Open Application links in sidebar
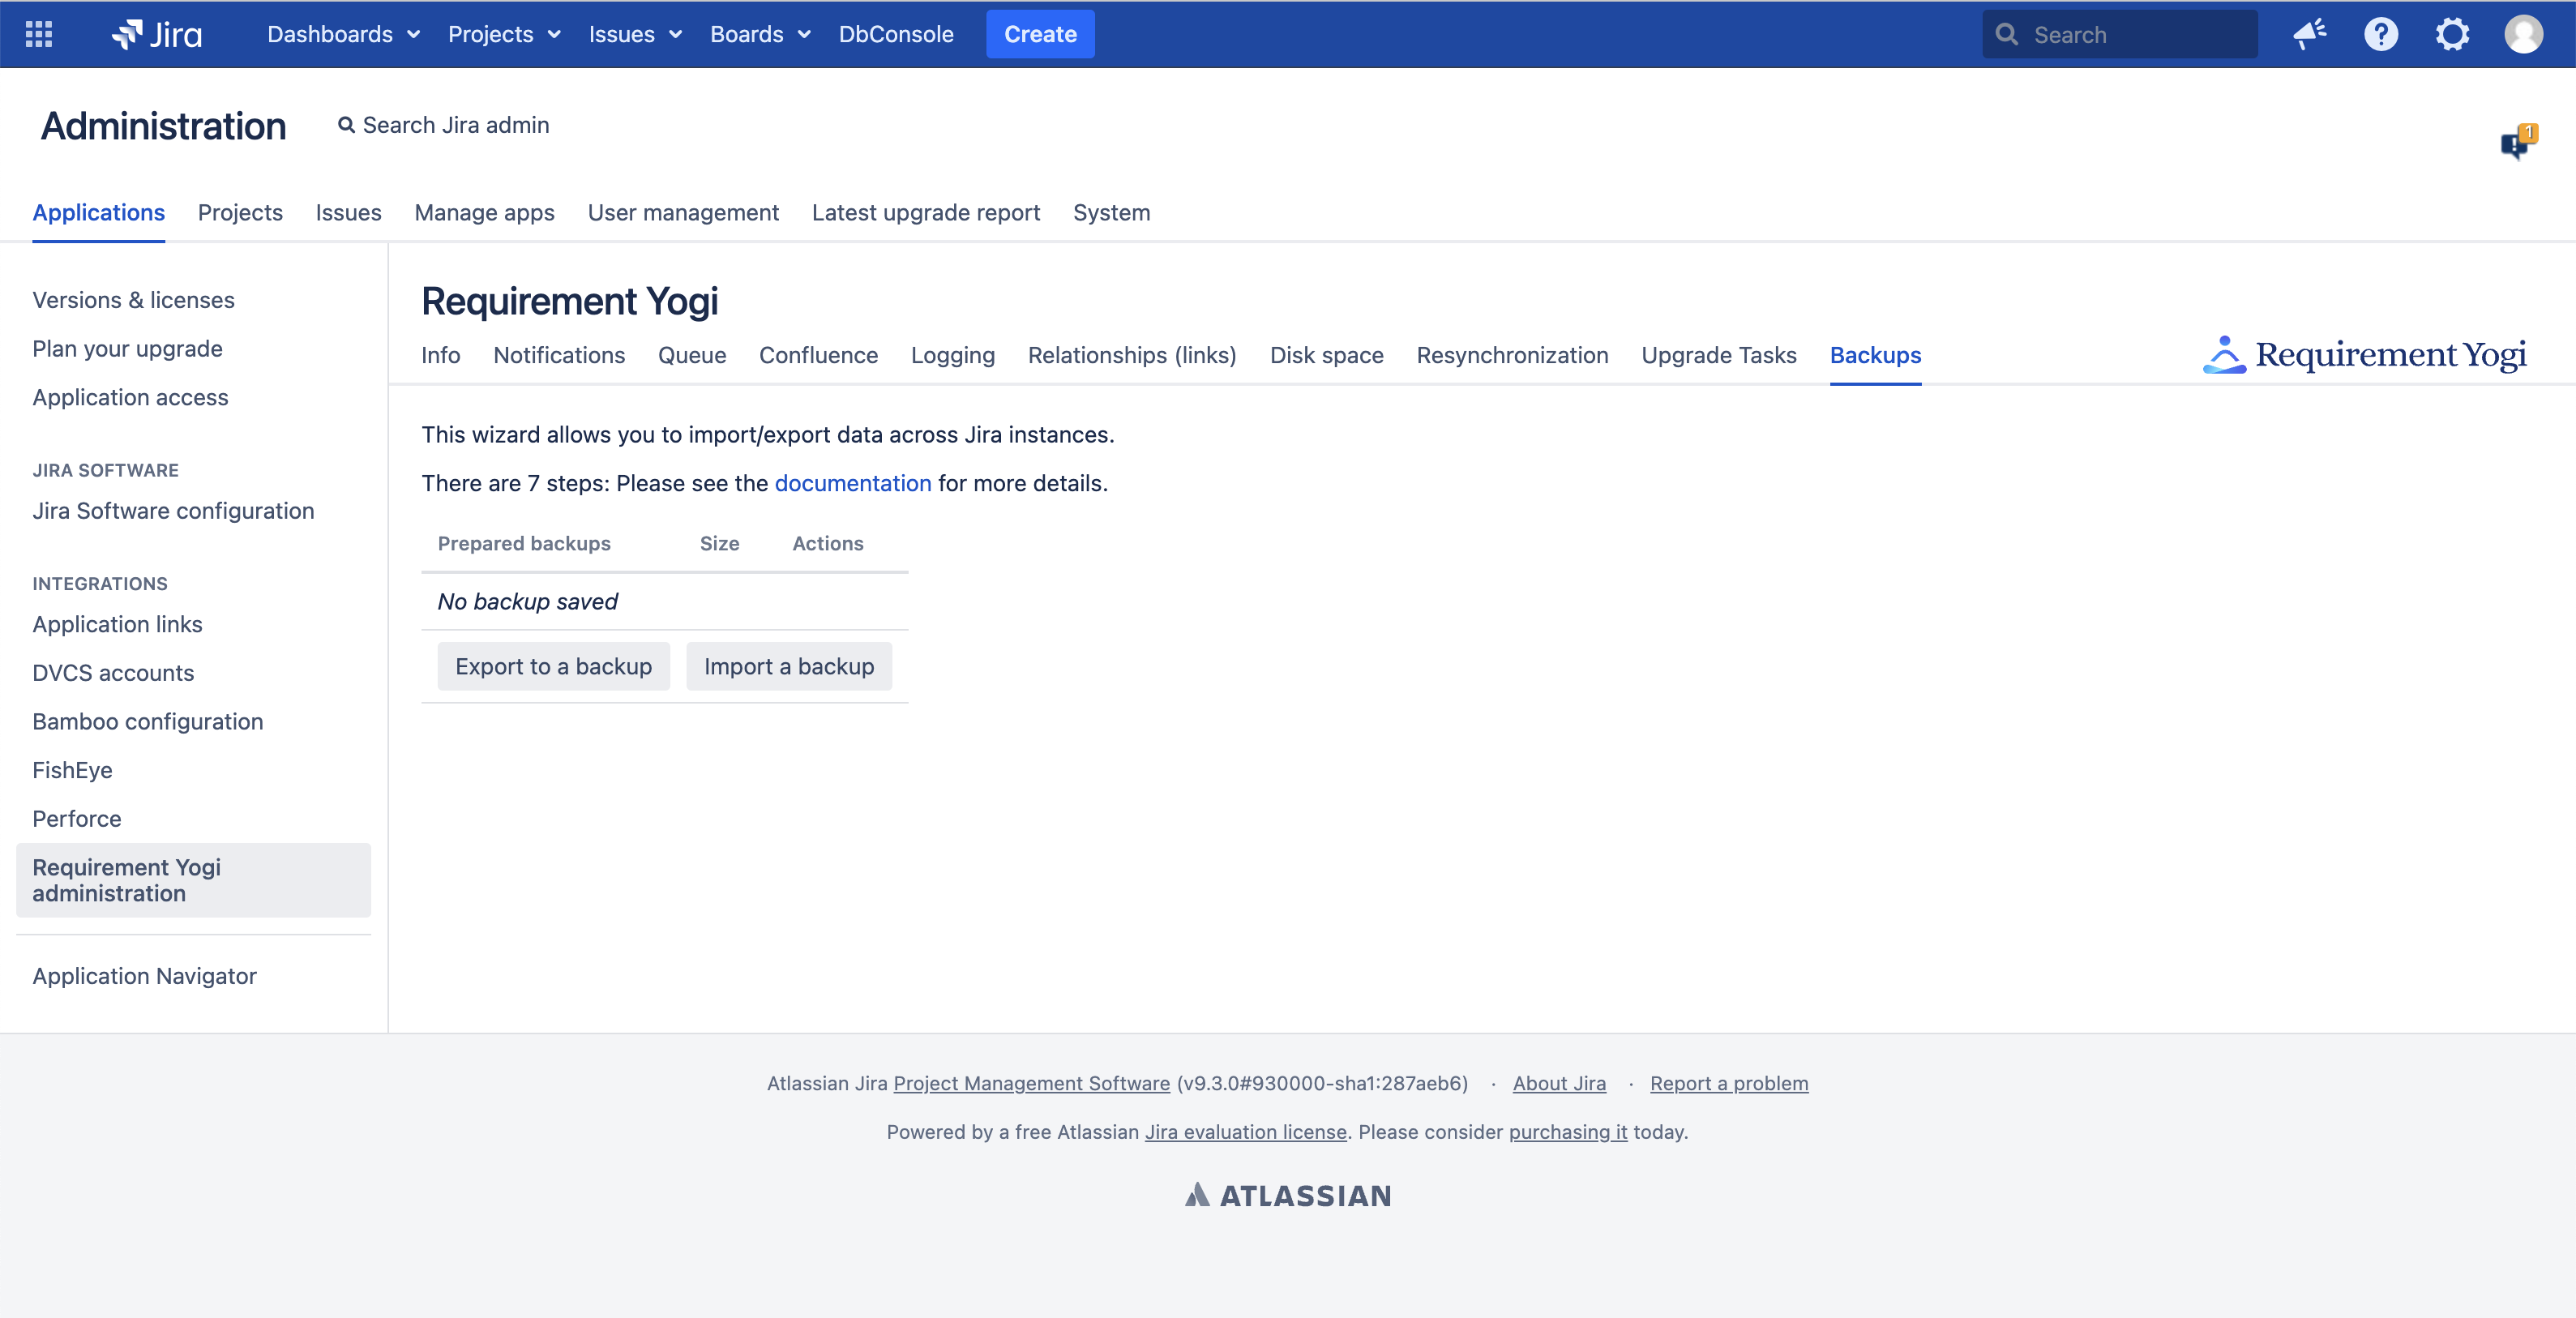The image size is (2576, 1318). (117, 624)
